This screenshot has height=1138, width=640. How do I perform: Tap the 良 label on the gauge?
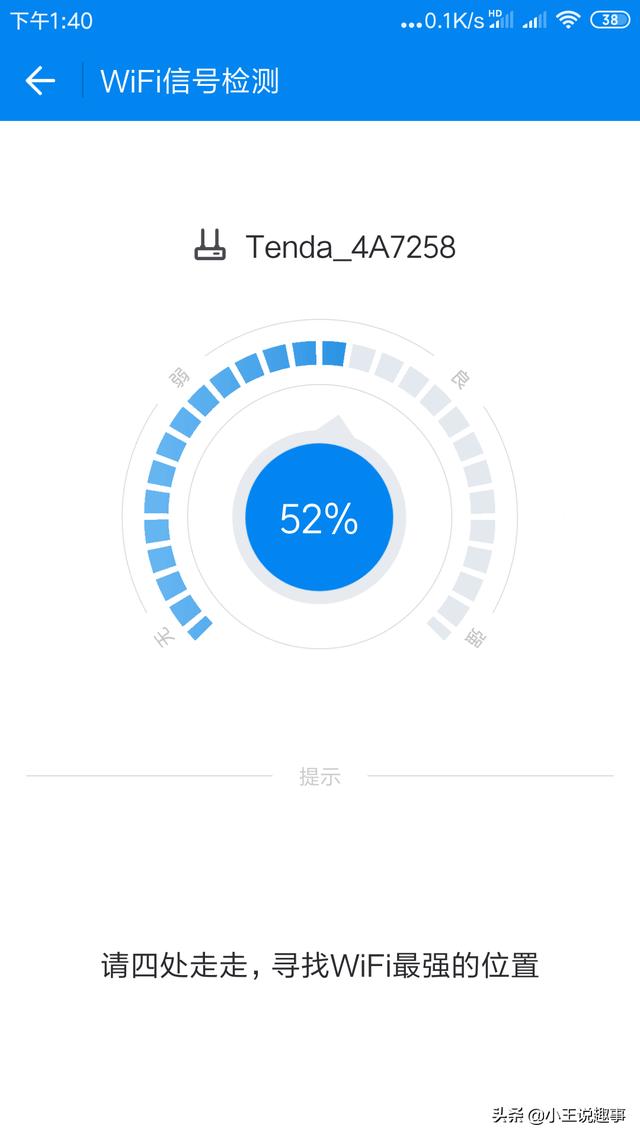tap(460, 378)
